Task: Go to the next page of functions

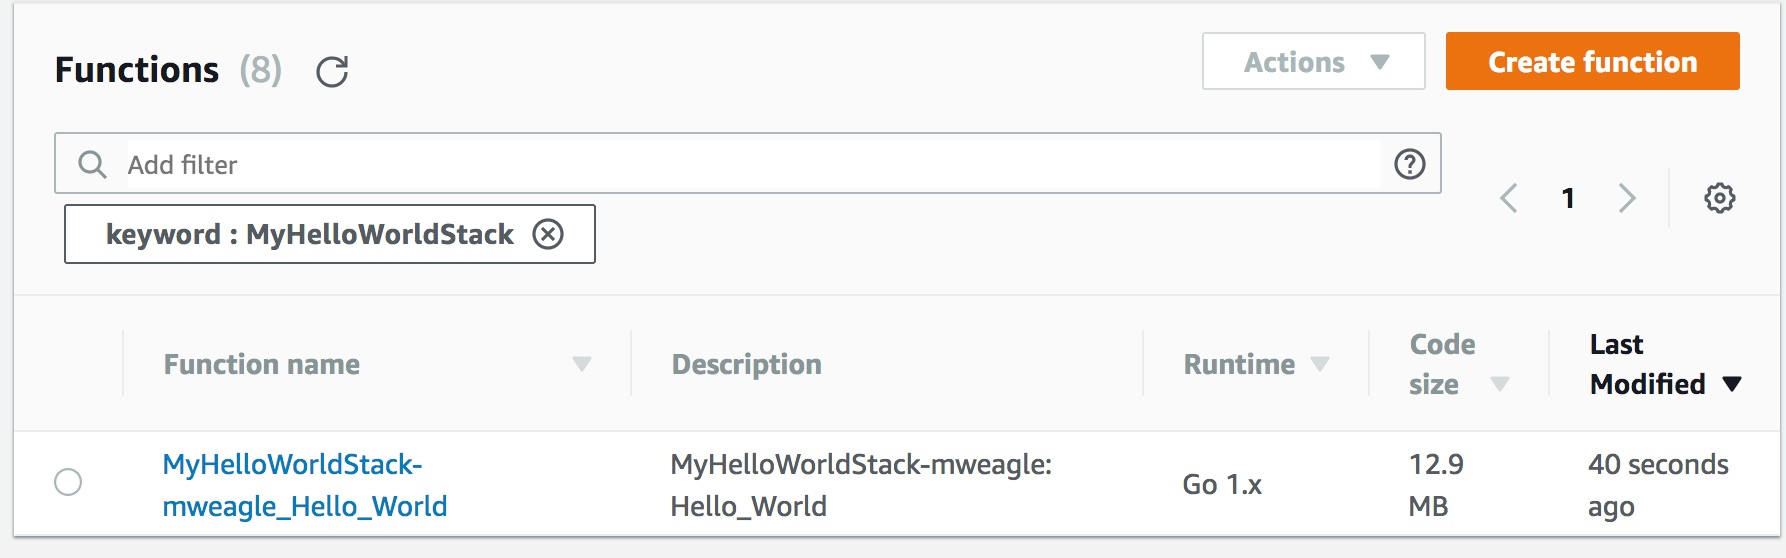Action: click(x=1627, y=198)
